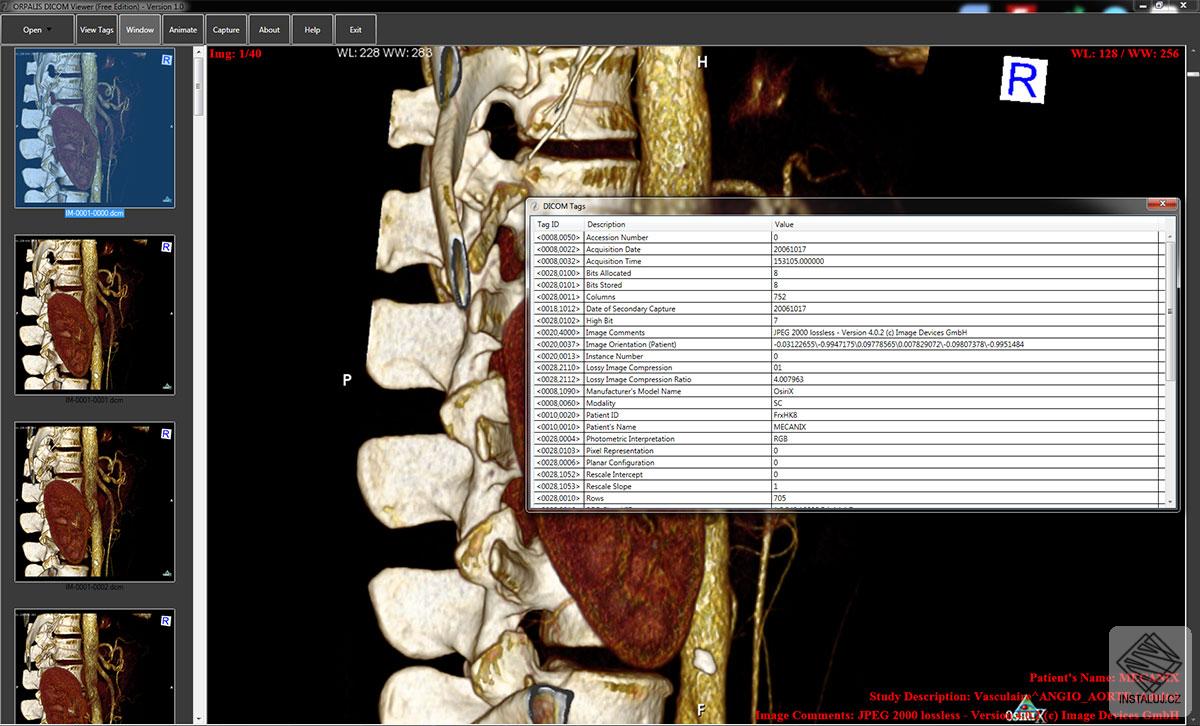
Task: Click the R marker on the first thumbnail
Action: (x=169, y=62)
